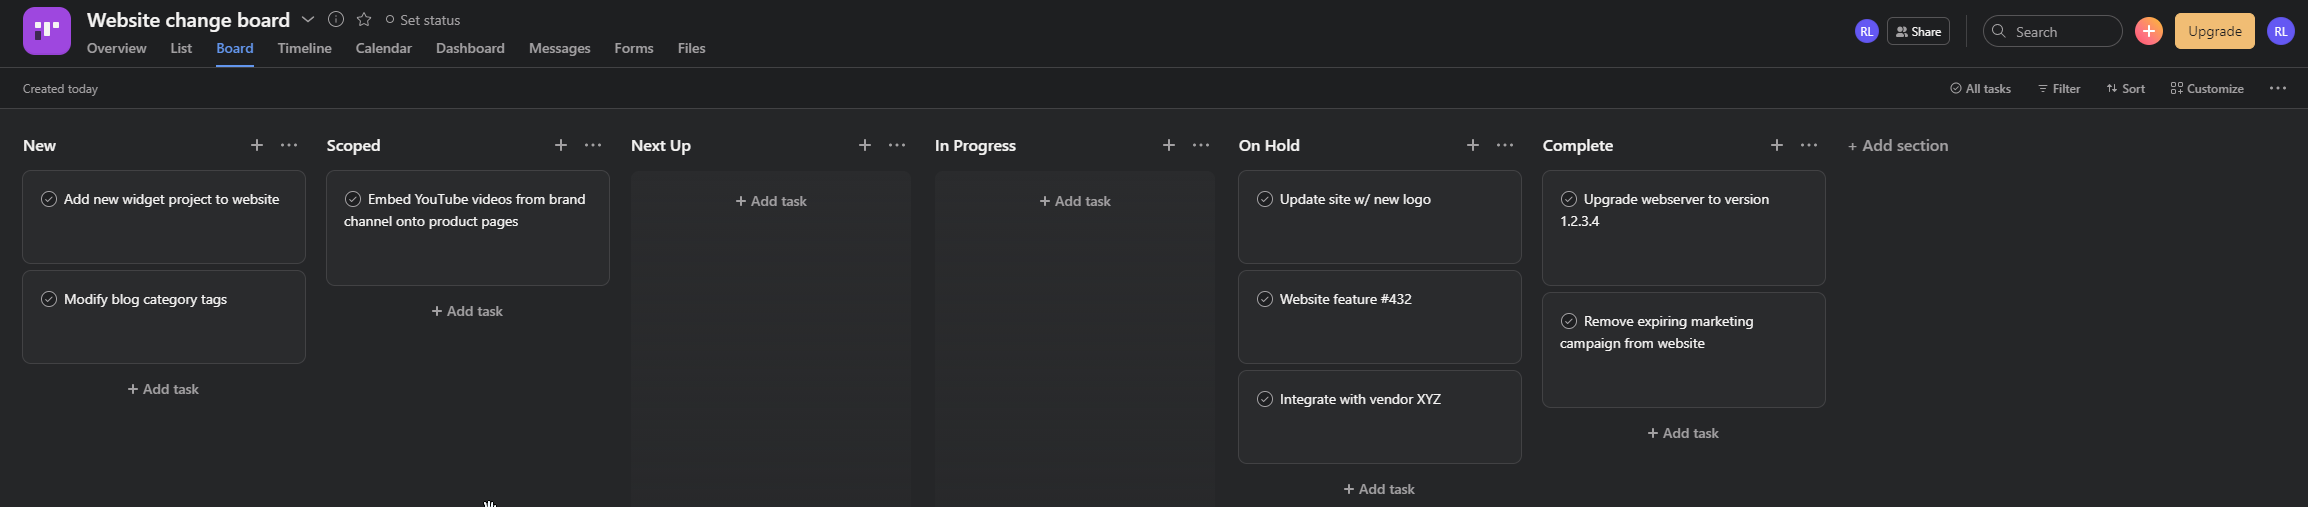Click the plus icon in the In Progress header

[1168, 145]
